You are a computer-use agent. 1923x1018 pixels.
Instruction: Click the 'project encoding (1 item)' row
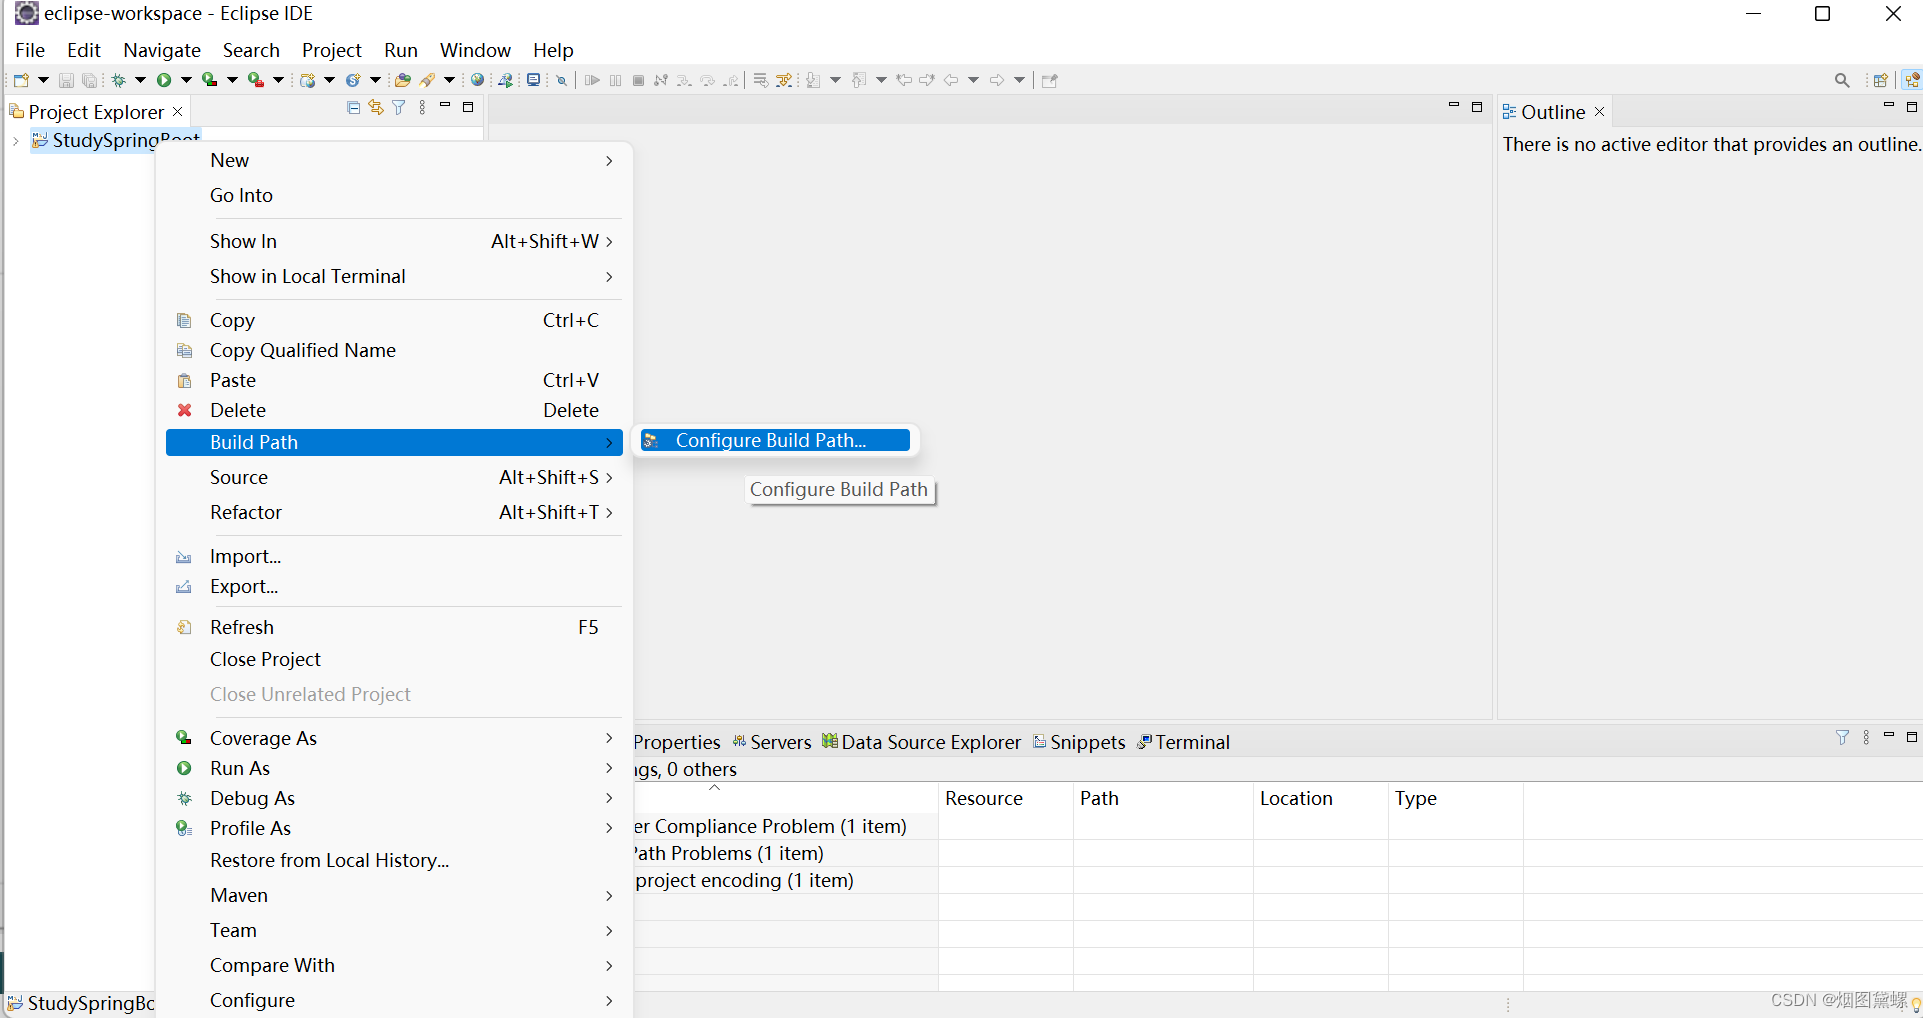pos(745,880)
